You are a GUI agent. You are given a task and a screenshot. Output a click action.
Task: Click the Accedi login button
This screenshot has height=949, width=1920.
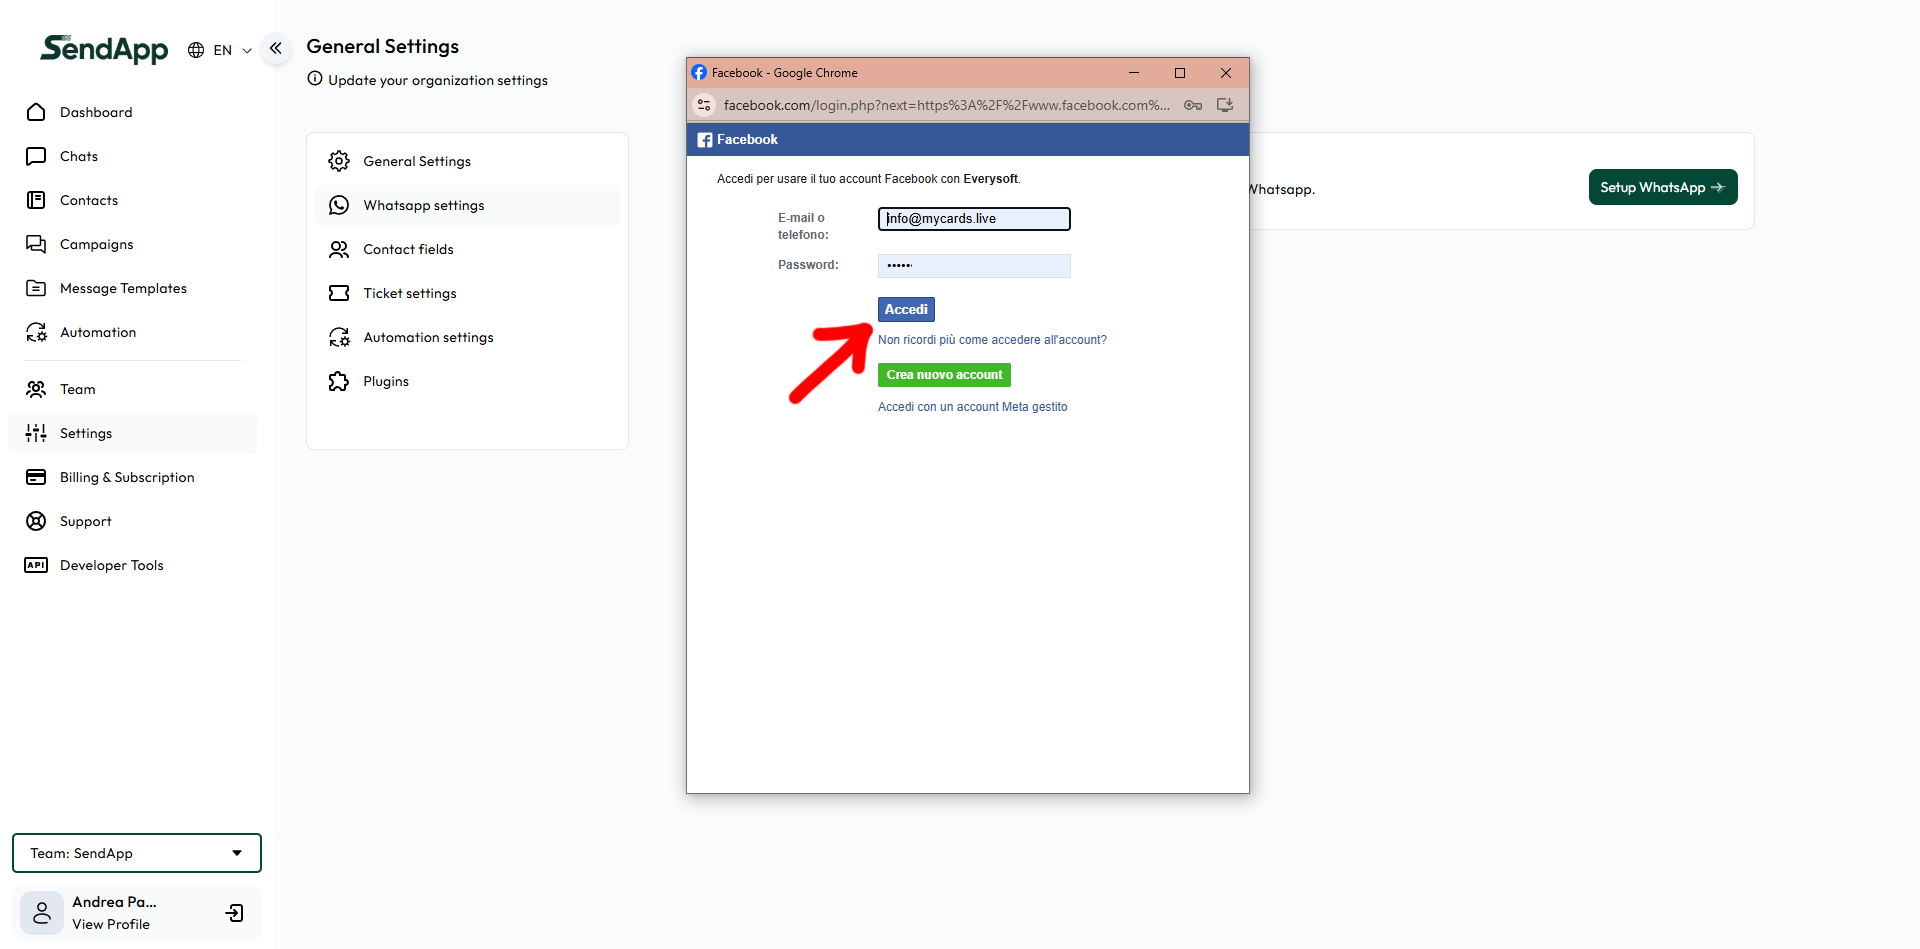coord(906,310)
